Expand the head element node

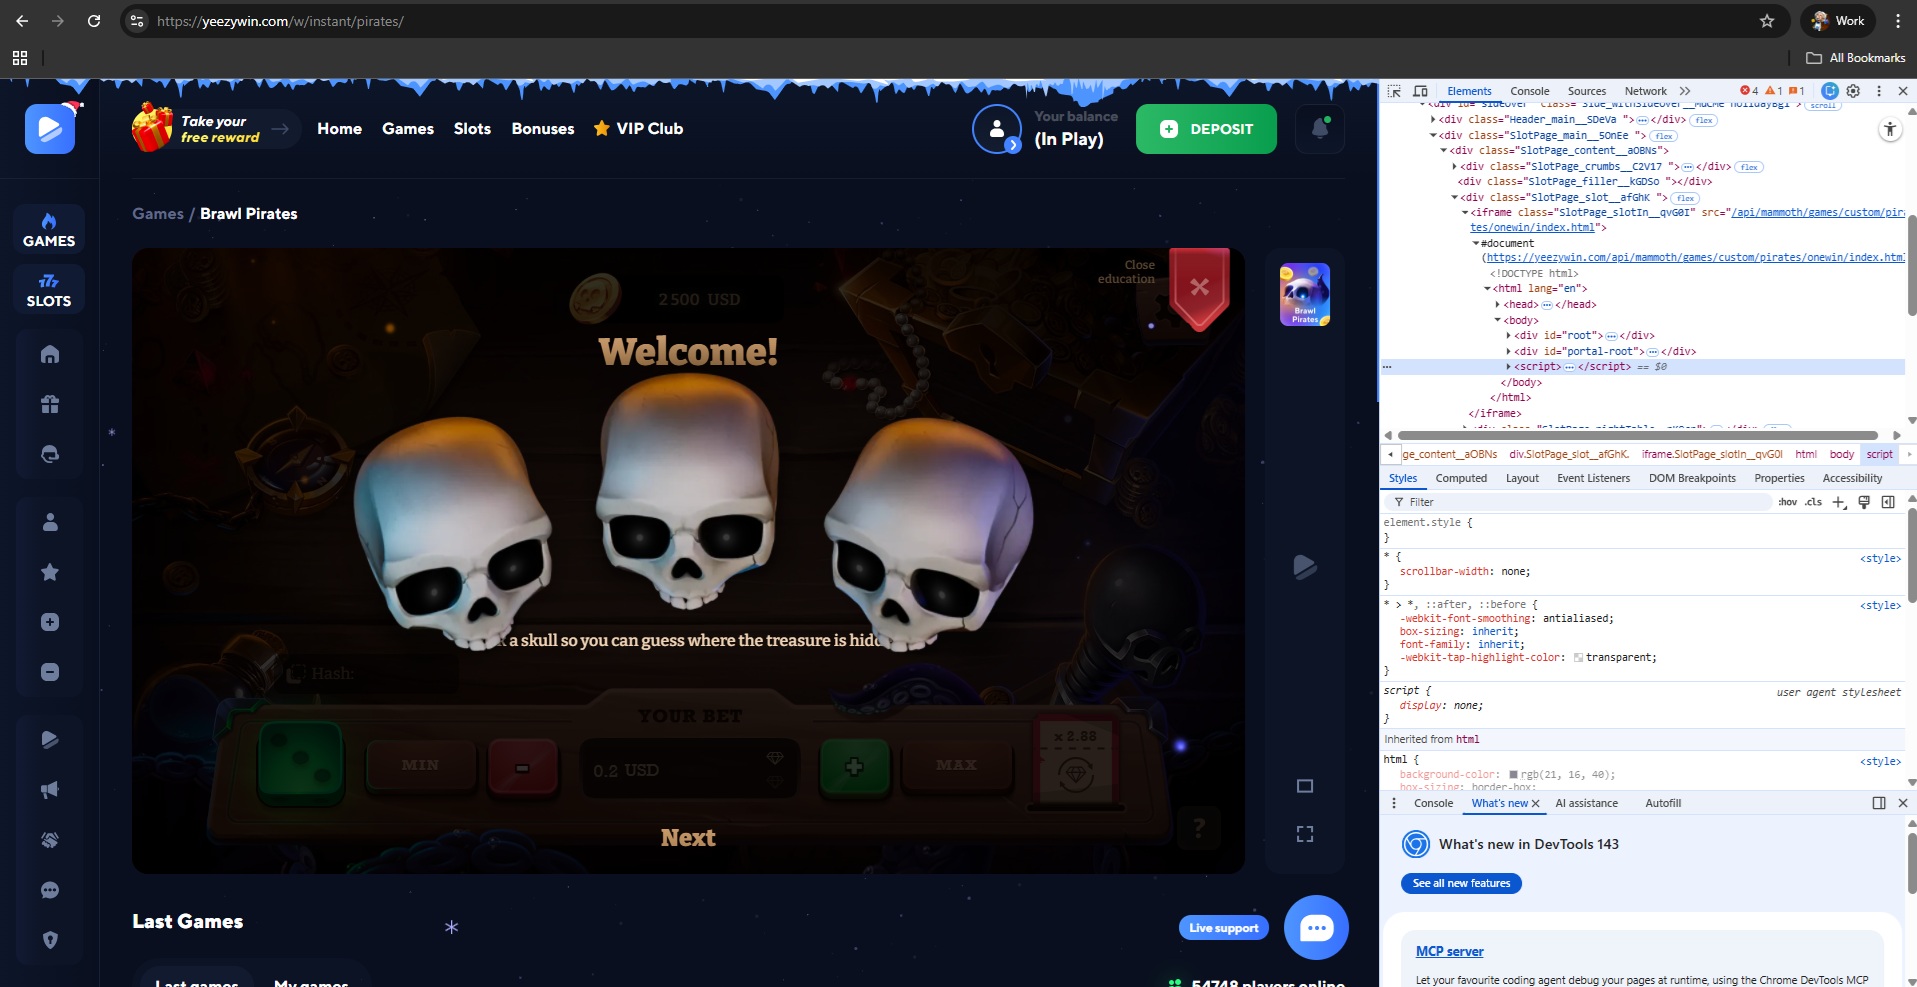pos(1497,305)
